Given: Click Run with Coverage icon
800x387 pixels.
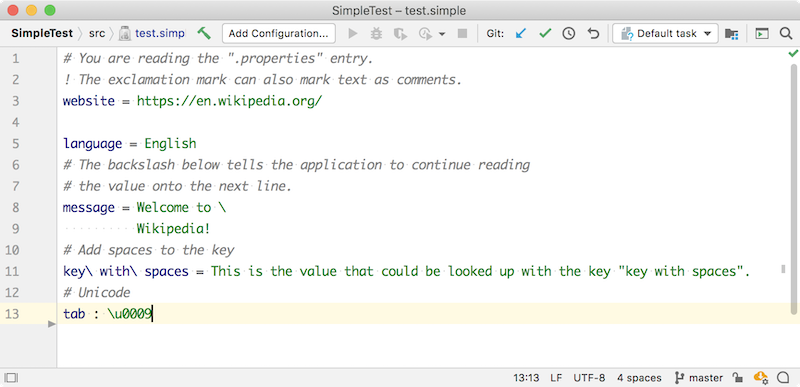Looking at the screenshot, I should click(400, 34).
